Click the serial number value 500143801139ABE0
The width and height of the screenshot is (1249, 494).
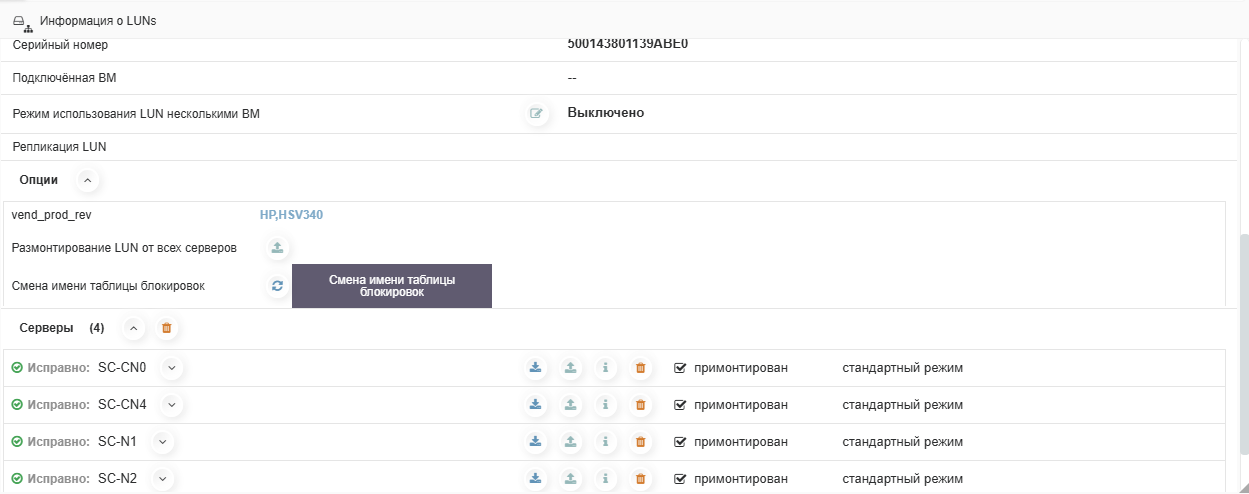pos(627,44)
